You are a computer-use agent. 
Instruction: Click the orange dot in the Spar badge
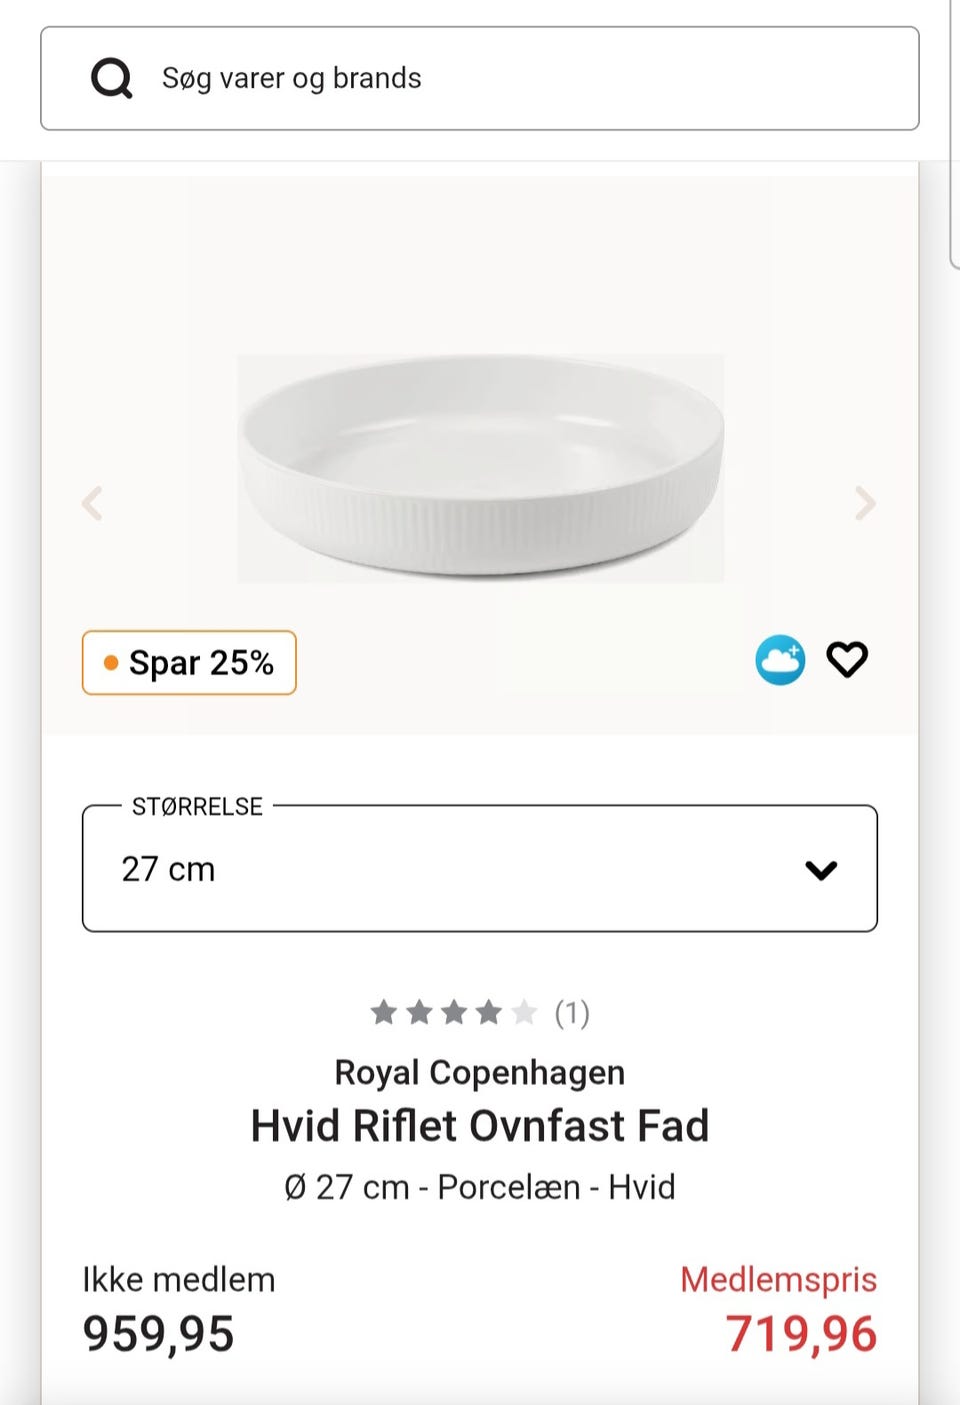click(111, 663)
